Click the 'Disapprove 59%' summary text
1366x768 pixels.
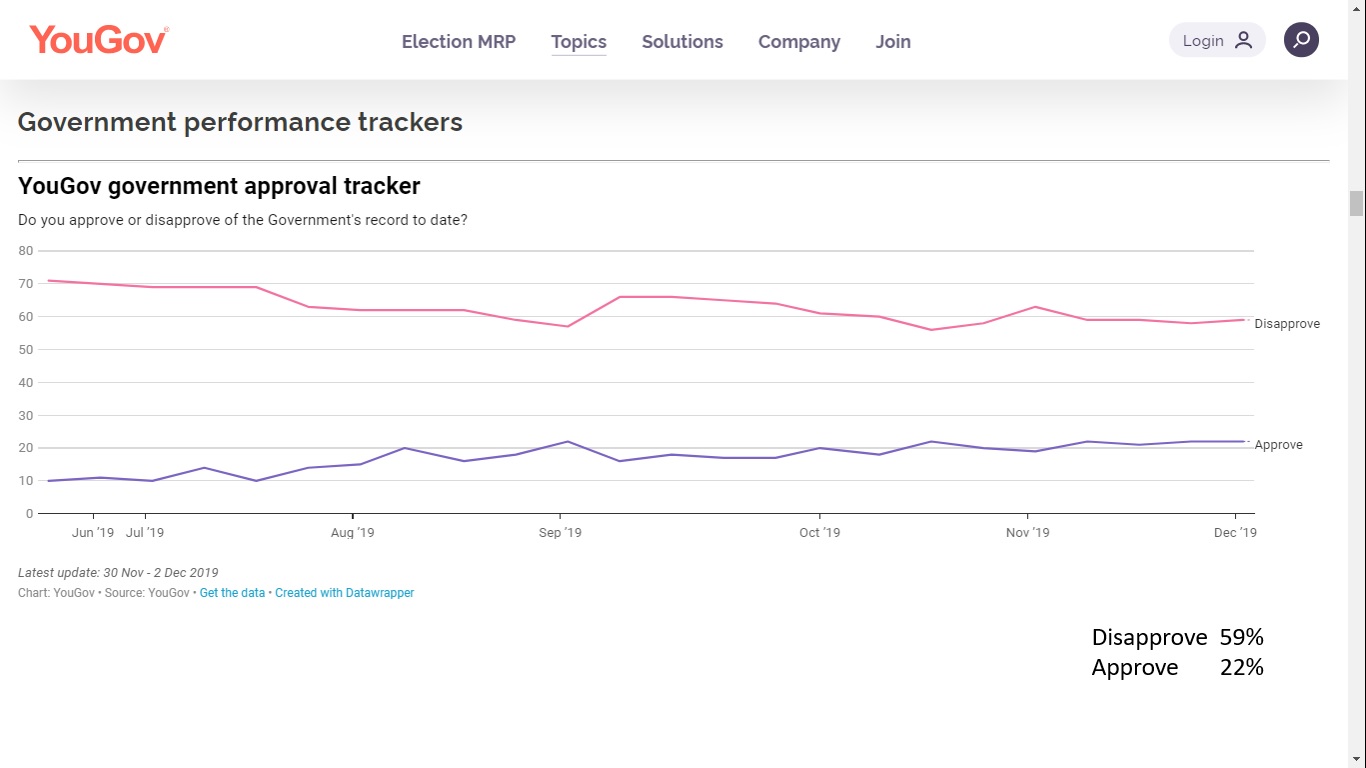[x=1178, y=637]
